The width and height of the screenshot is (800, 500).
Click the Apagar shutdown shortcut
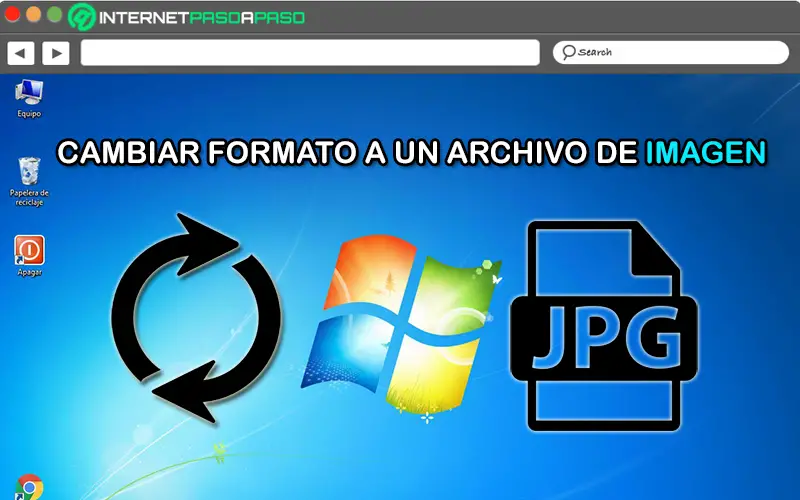tap(29, 255)
